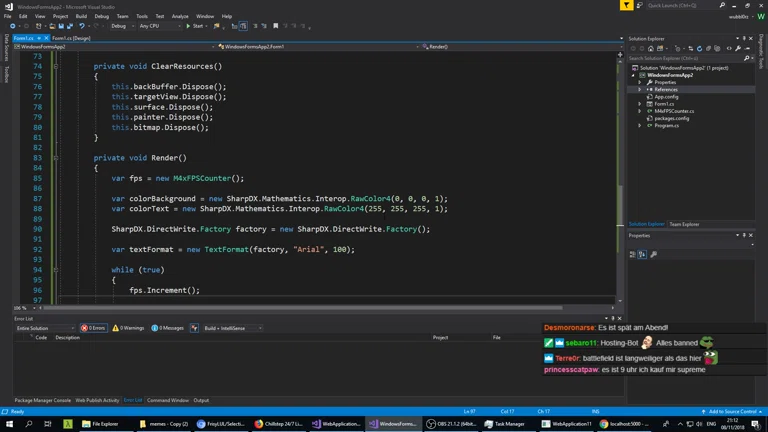Toggle Alphabetical sort in Properties panel
768x432 pixels.
pos(642,254)
